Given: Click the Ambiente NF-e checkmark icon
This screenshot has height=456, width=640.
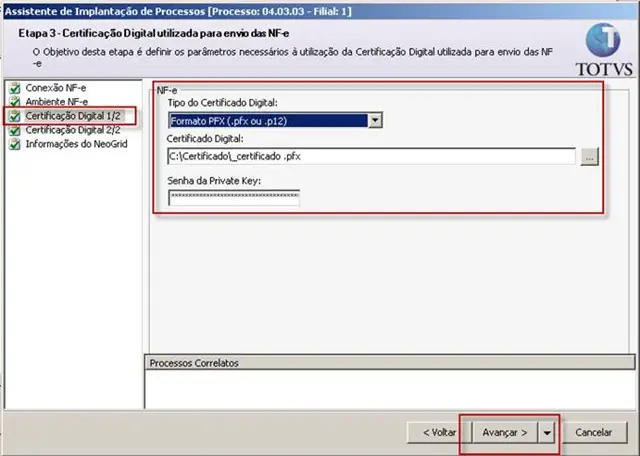Looking at the screenshot, I should click(x=15, y=102).
